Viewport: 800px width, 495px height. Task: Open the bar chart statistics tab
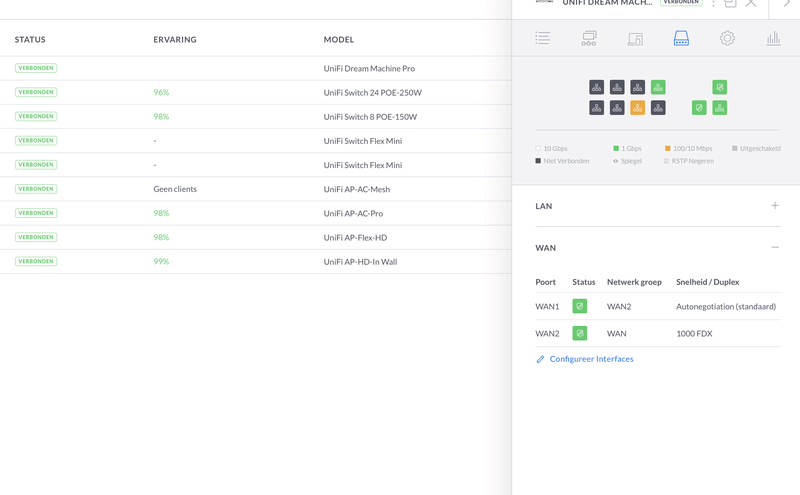tap(773, 38)
